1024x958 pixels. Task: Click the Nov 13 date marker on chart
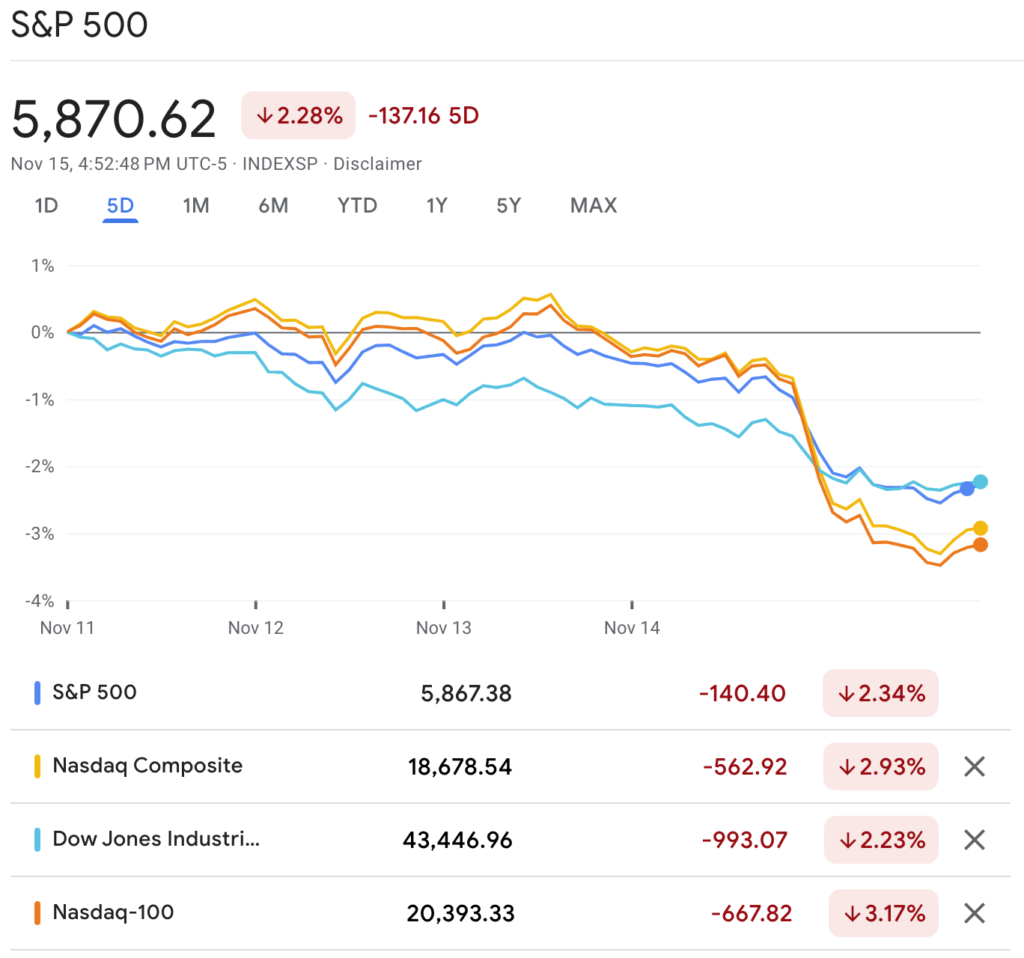pyautogui.click(x=443, y=627)
